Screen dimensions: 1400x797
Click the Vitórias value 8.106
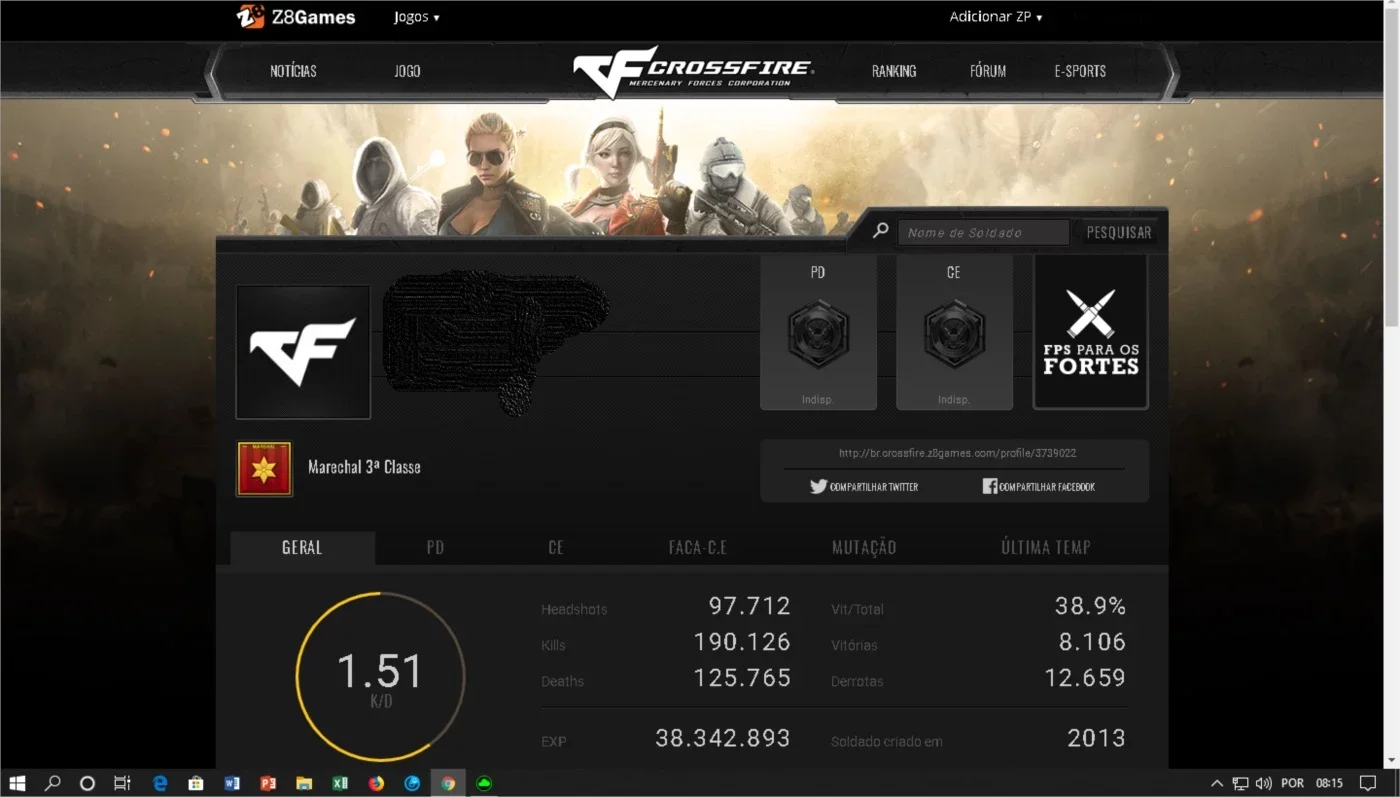[1092, 642]
